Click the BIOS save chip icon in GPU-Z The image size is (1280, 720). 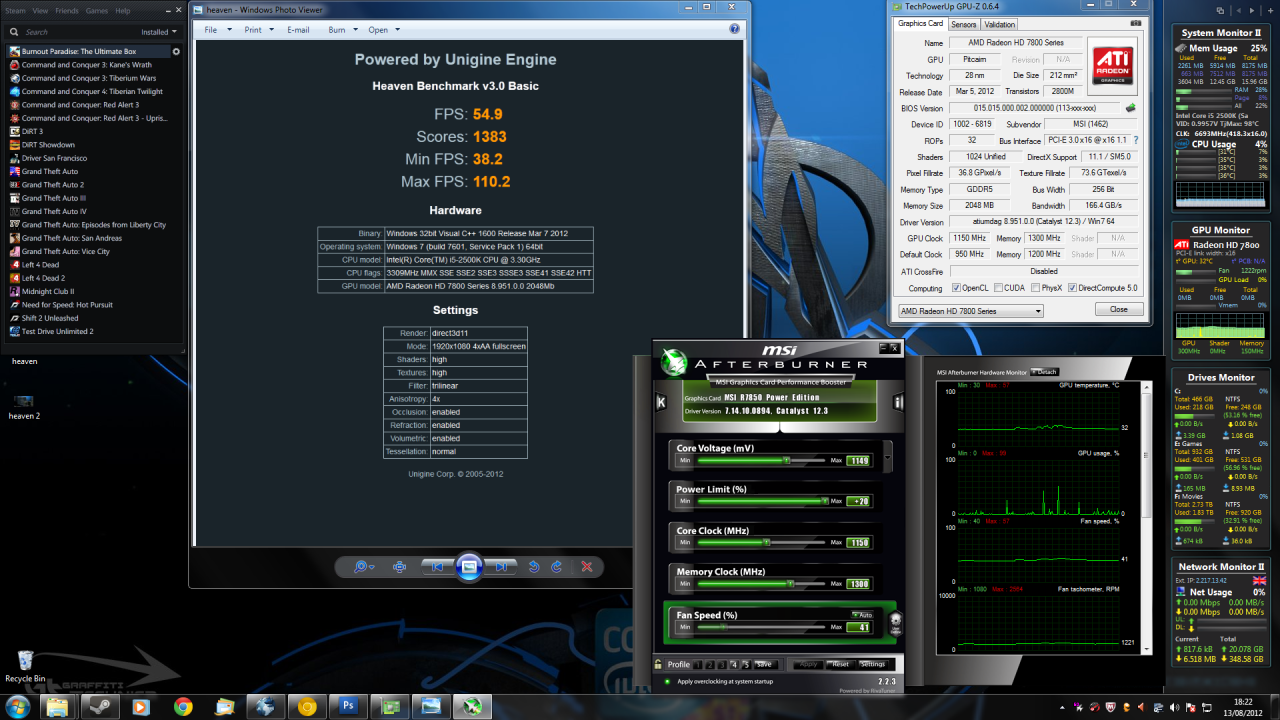click(x=1131, y=107)
